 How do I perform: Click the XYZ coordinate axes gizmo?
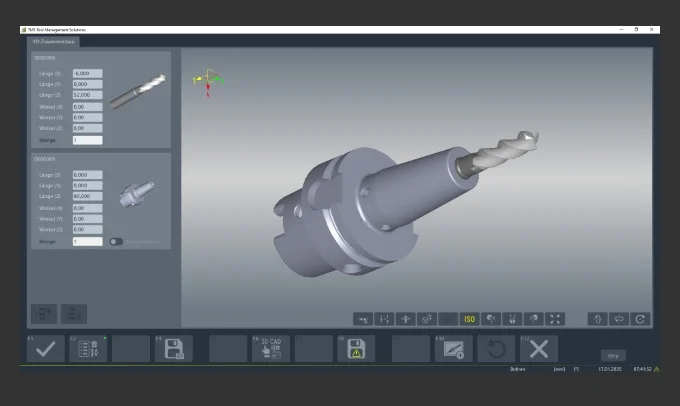point(207,78)
